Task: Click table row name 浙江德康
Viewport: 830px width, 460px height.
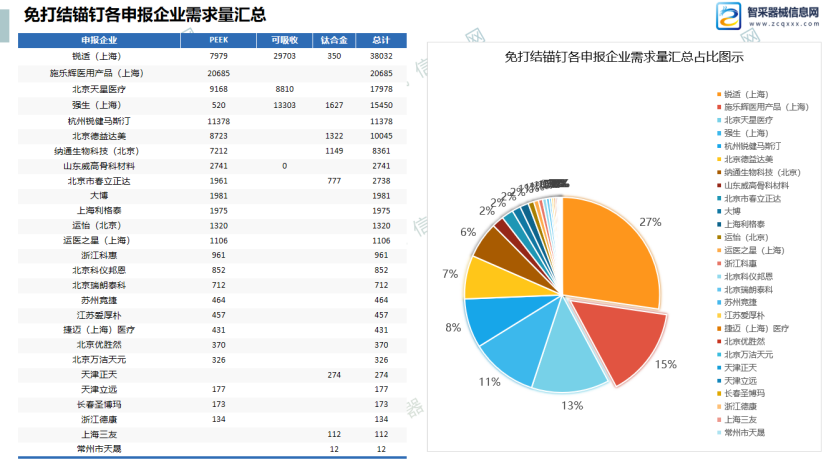Action: click(99, 419)
